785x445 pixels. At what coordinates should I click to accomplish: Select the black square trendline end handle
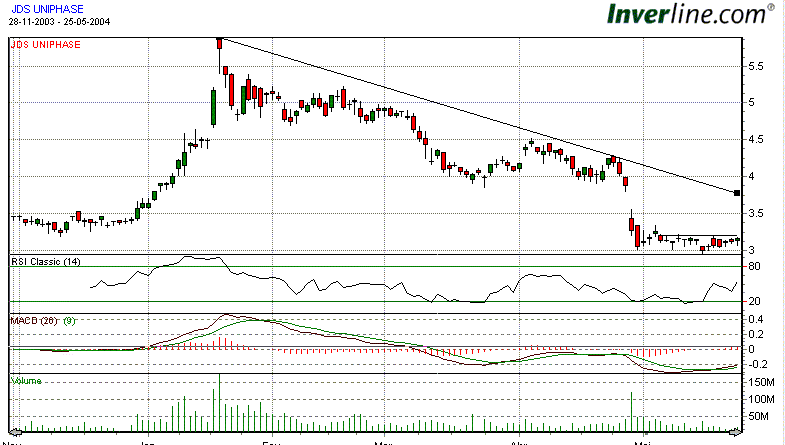click(x=737, y=193)
